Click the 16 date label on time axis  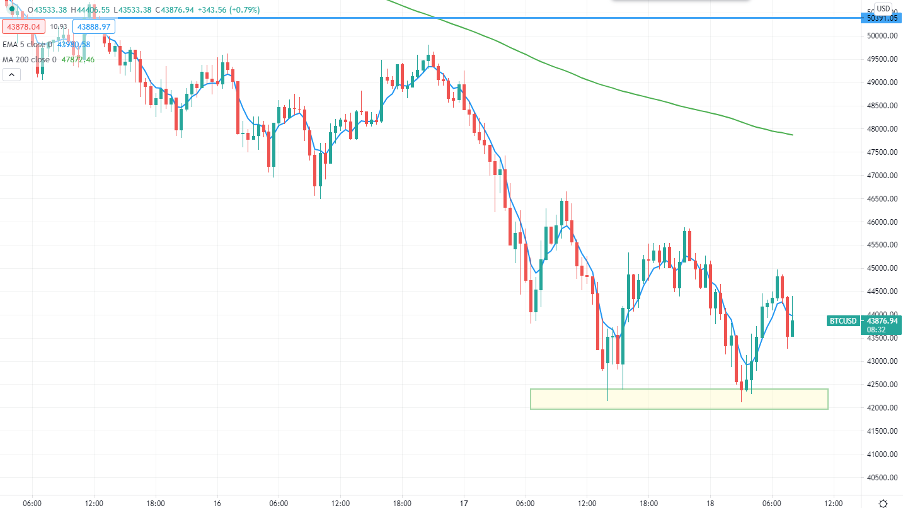(217, 503)
